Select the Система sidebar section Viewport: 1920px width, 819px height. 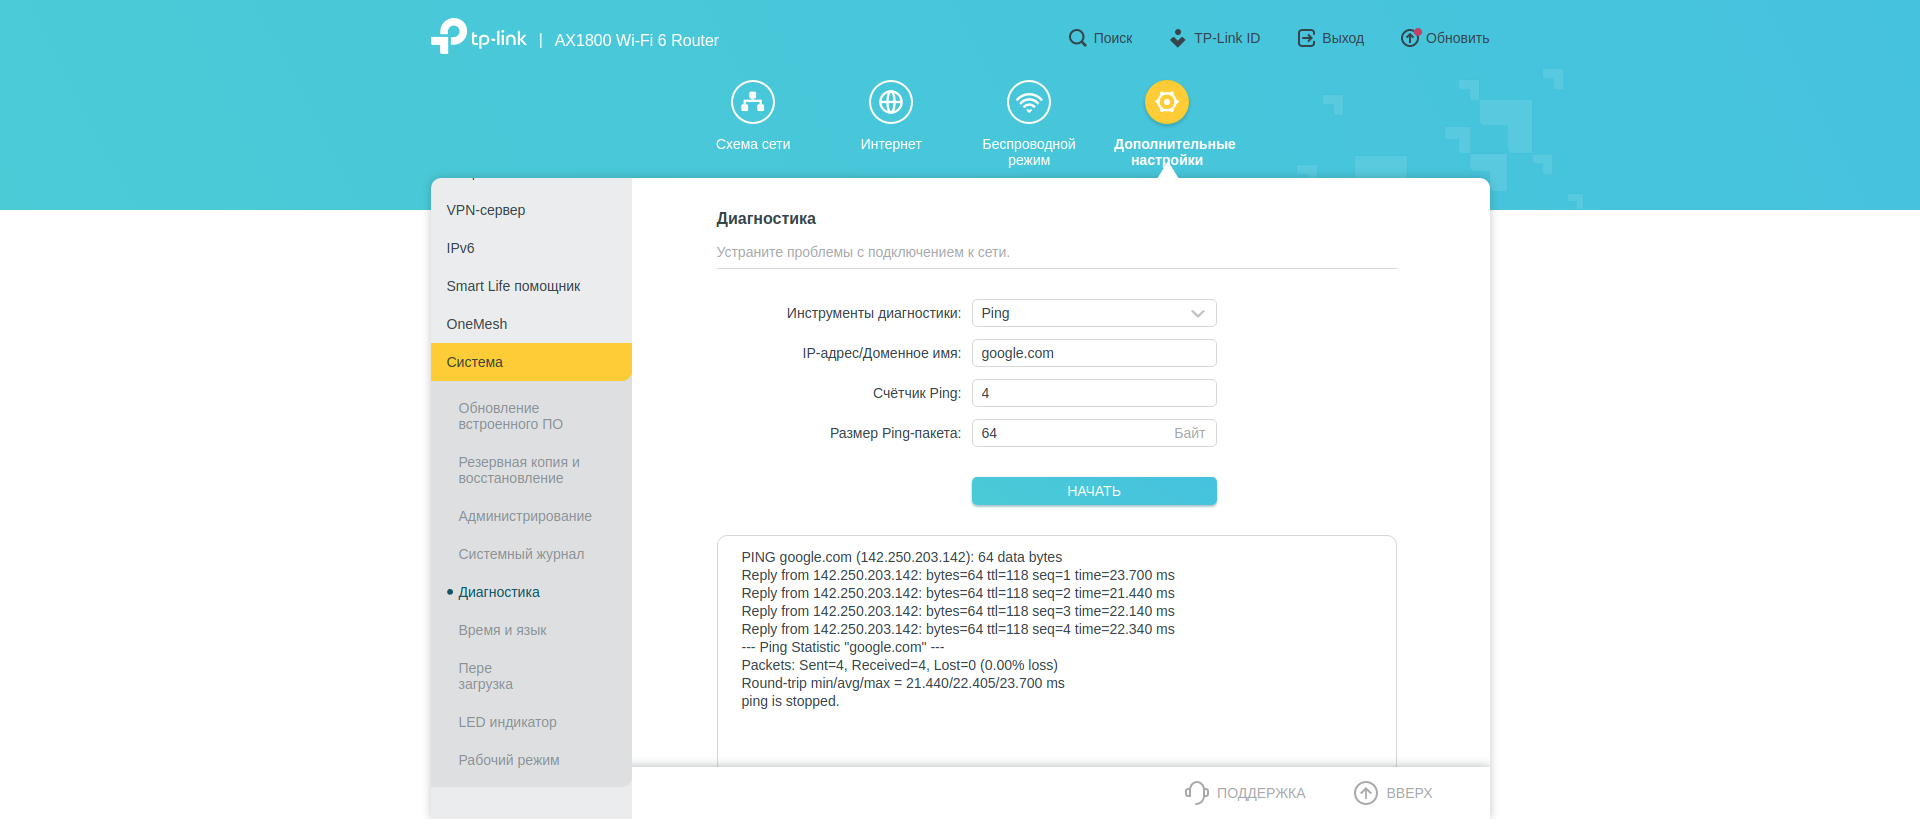[531, 362]
